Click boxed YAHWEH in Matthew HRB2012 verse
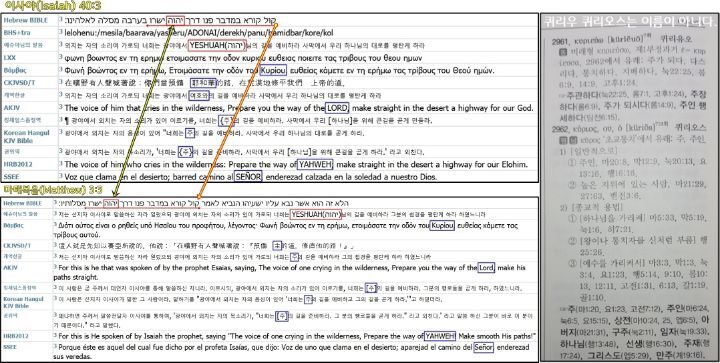The image size is (720, 363). point(440,335)
